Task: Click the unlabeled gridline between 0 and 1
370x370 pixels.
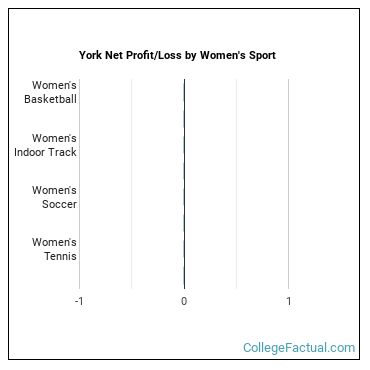Action: point(236,184)
